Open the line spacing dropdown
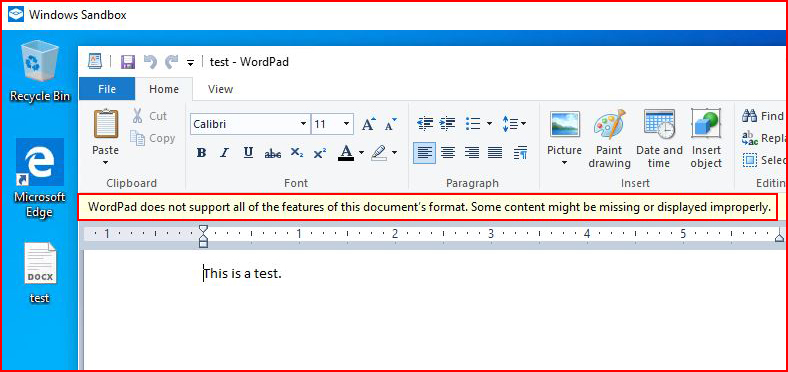This screenshot has width=788, height=372. pyautogui.click(x=514, y=123)
